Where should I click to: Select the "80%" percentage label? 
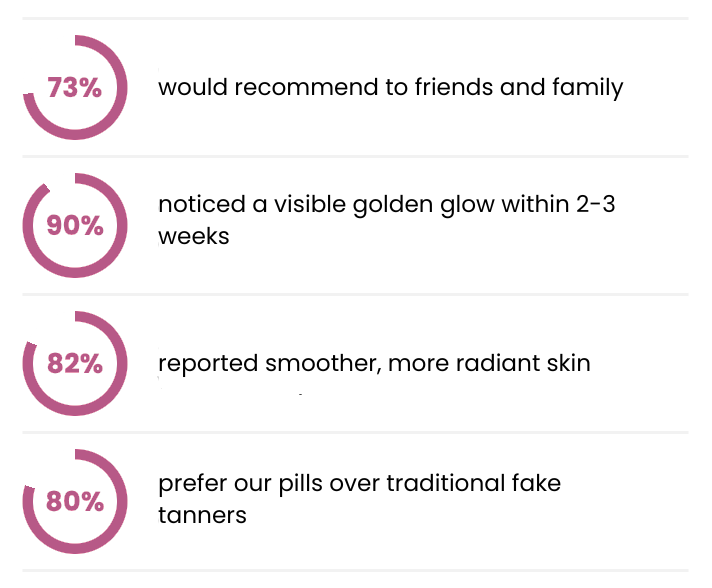[x=75, y=502]
